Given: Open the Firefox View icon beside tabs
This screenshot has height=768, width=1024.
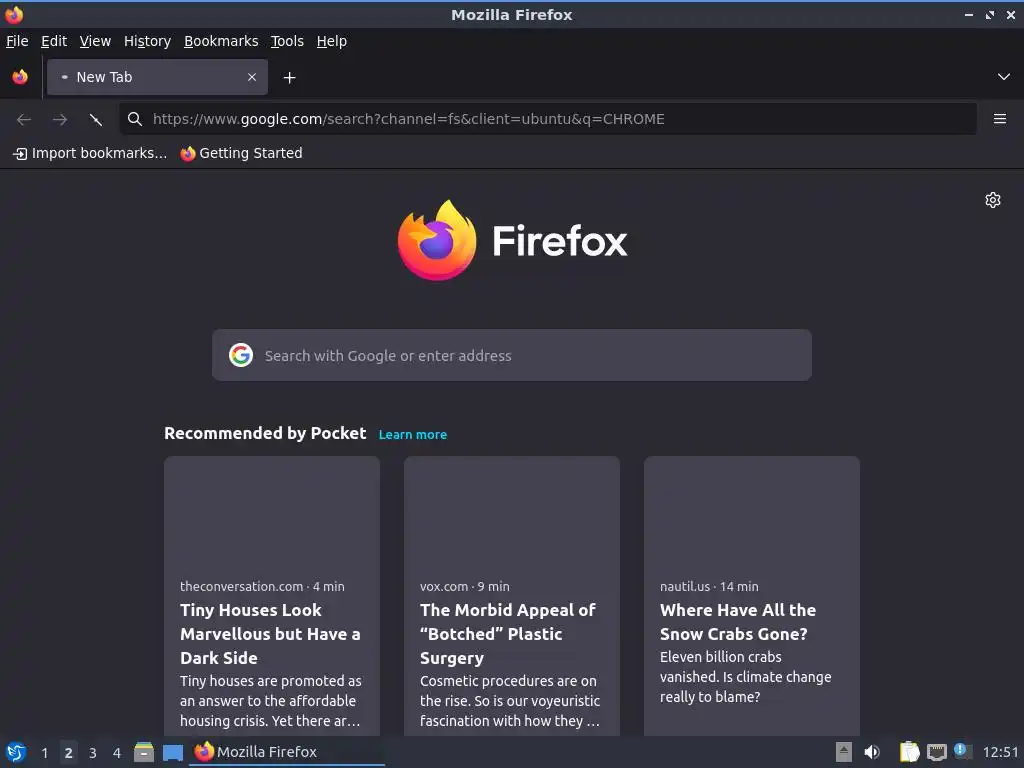Looking at the screenshot, I should 20,77.
